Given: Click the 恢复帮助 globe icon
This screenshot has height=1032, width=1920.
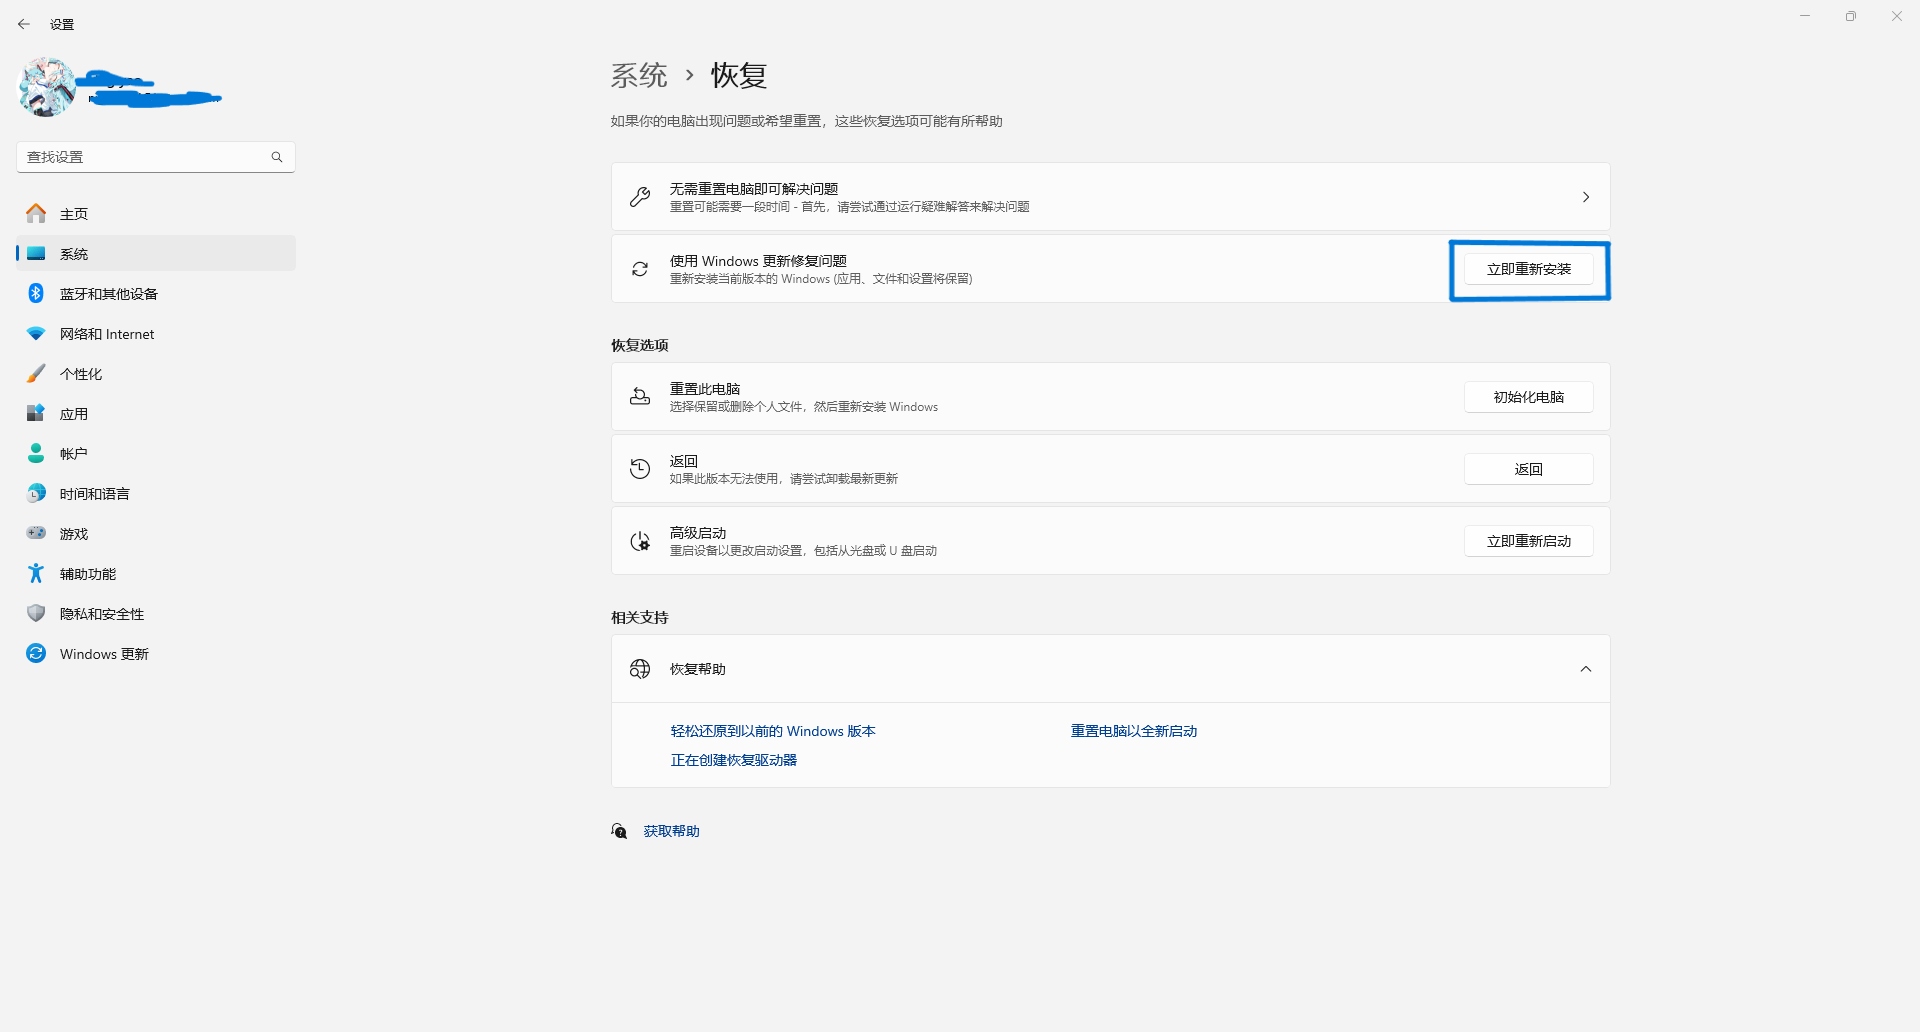Looking at the screenshot, I should point(640,669).
